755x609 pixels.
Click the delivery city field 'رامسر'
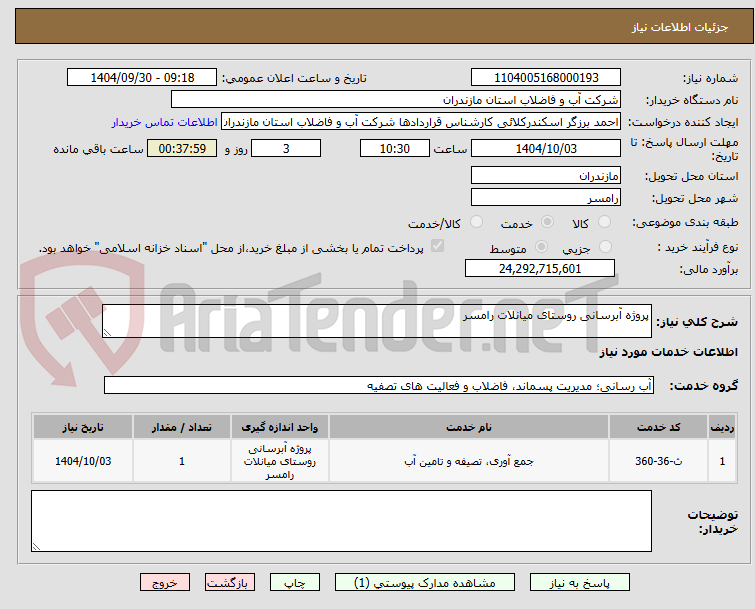tap(546, 197)
